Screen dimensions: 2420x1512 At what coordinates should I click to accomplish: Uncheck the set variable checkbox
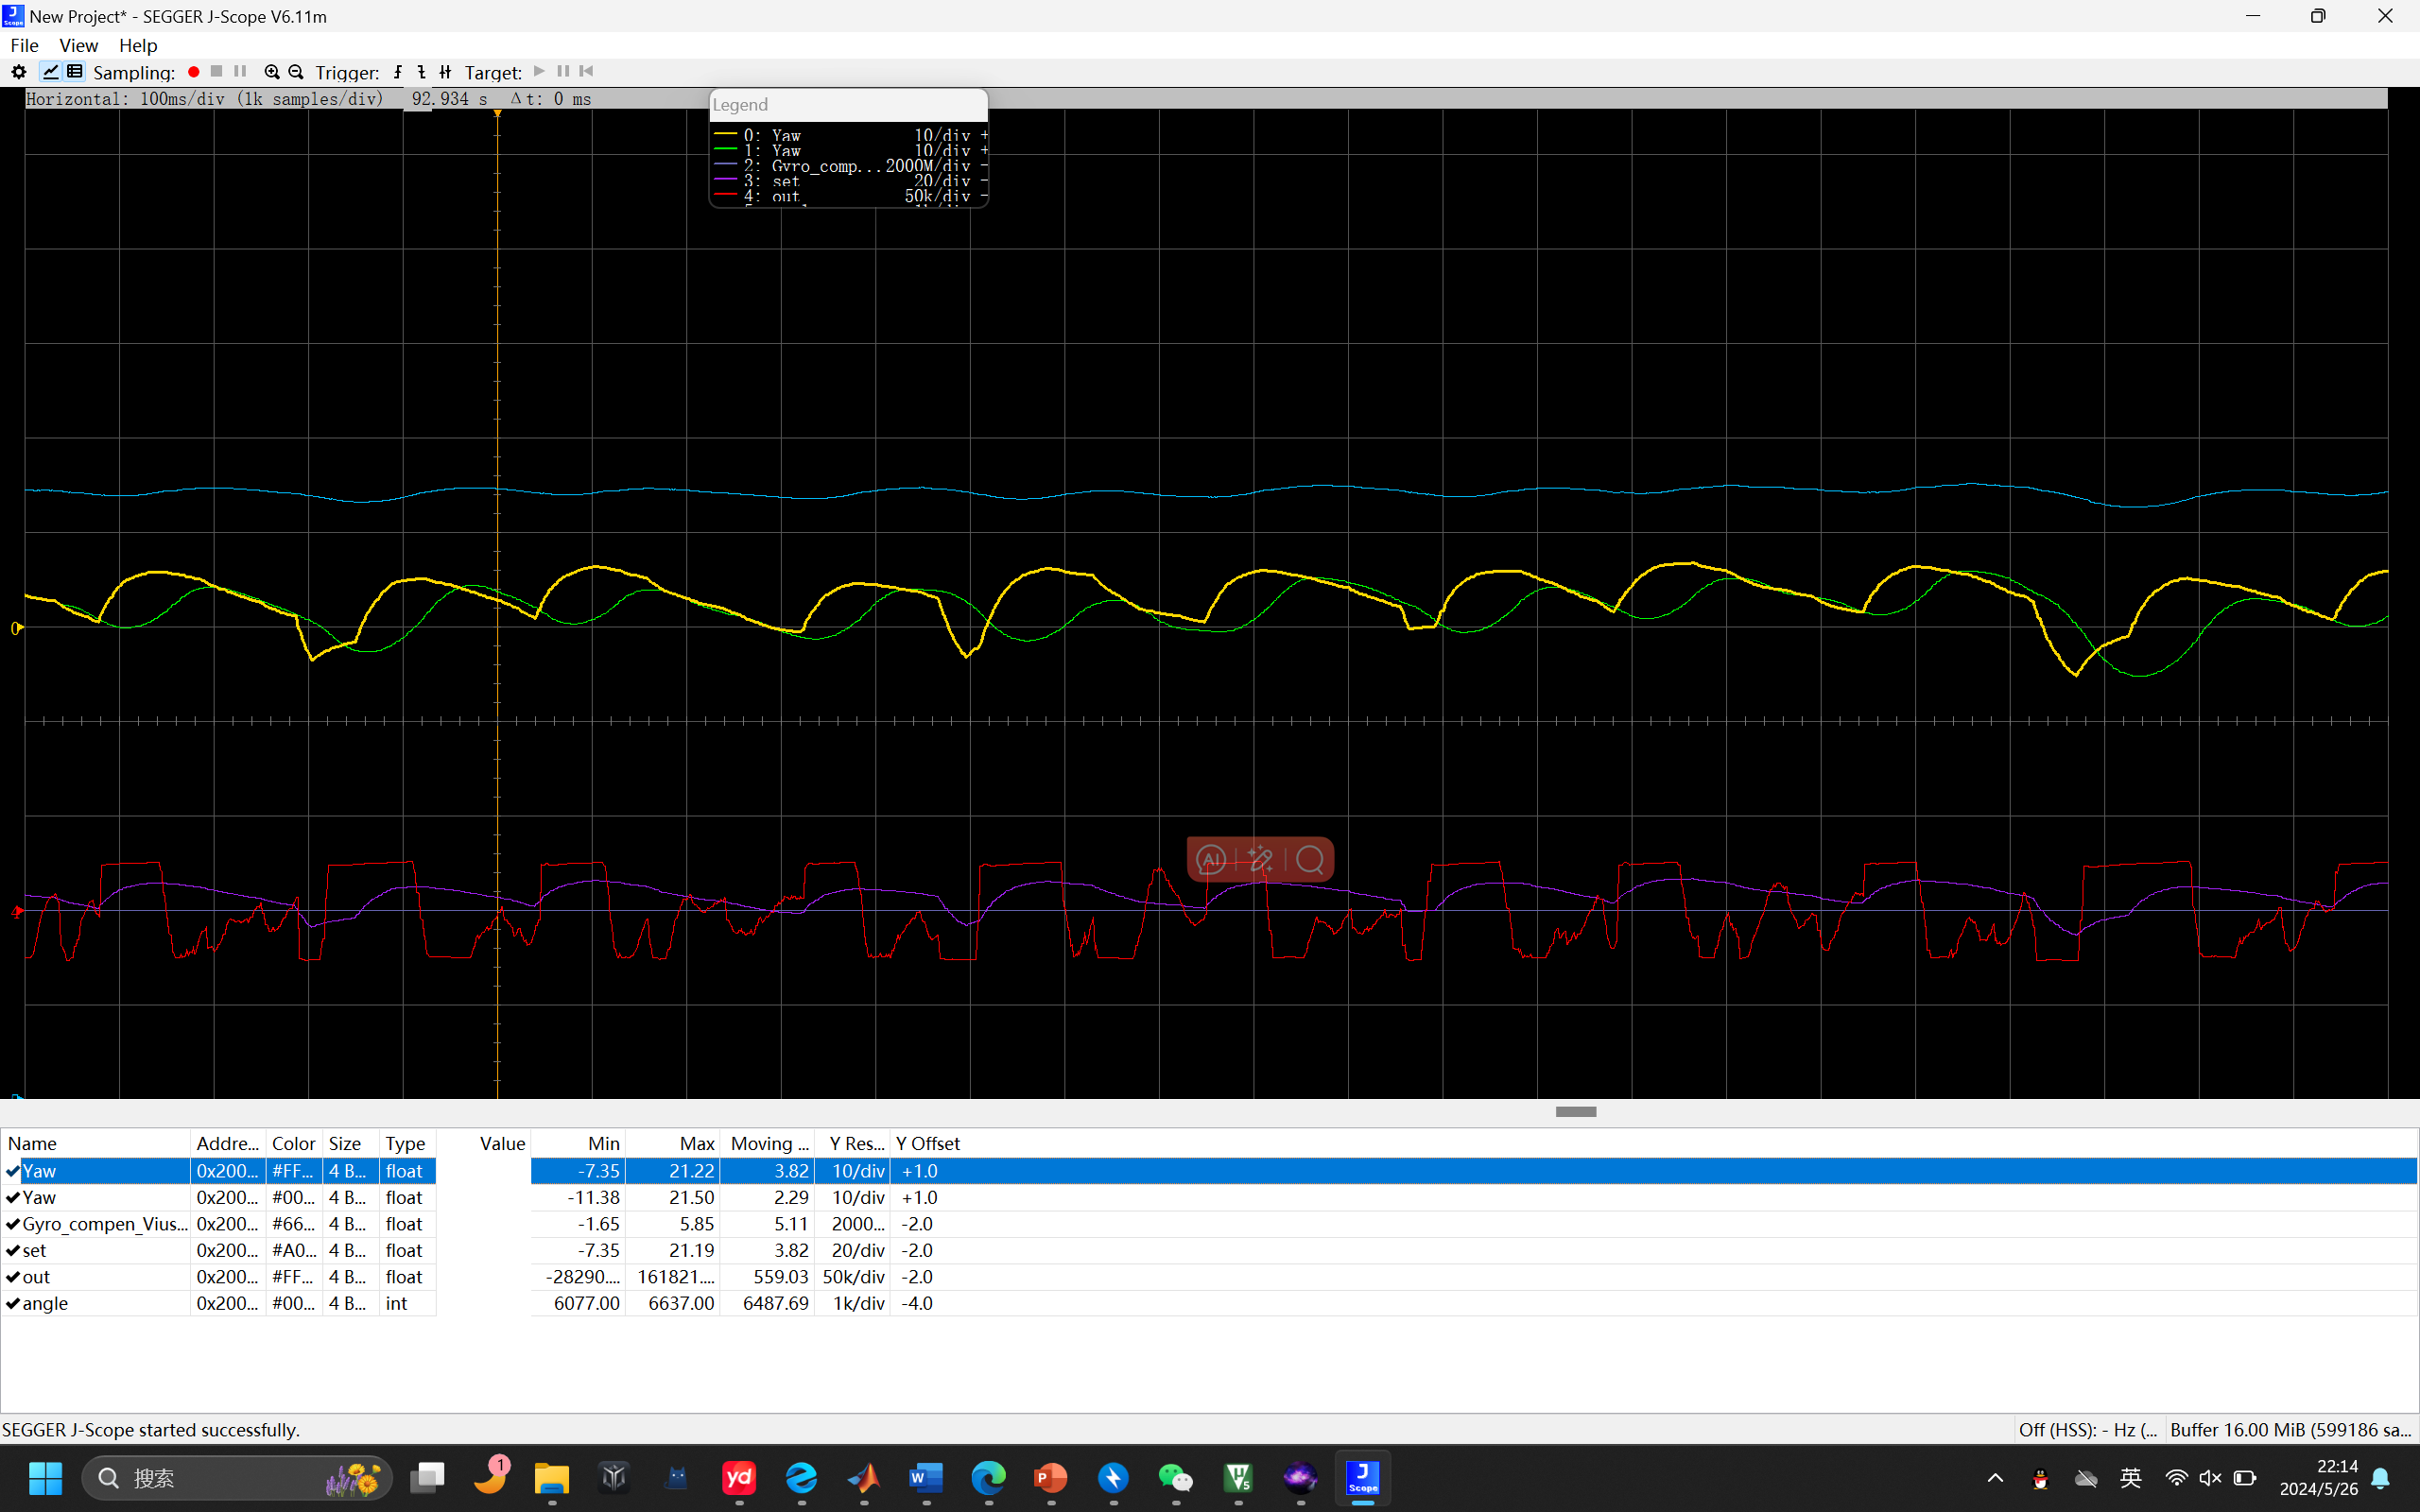pos(13,1250)
